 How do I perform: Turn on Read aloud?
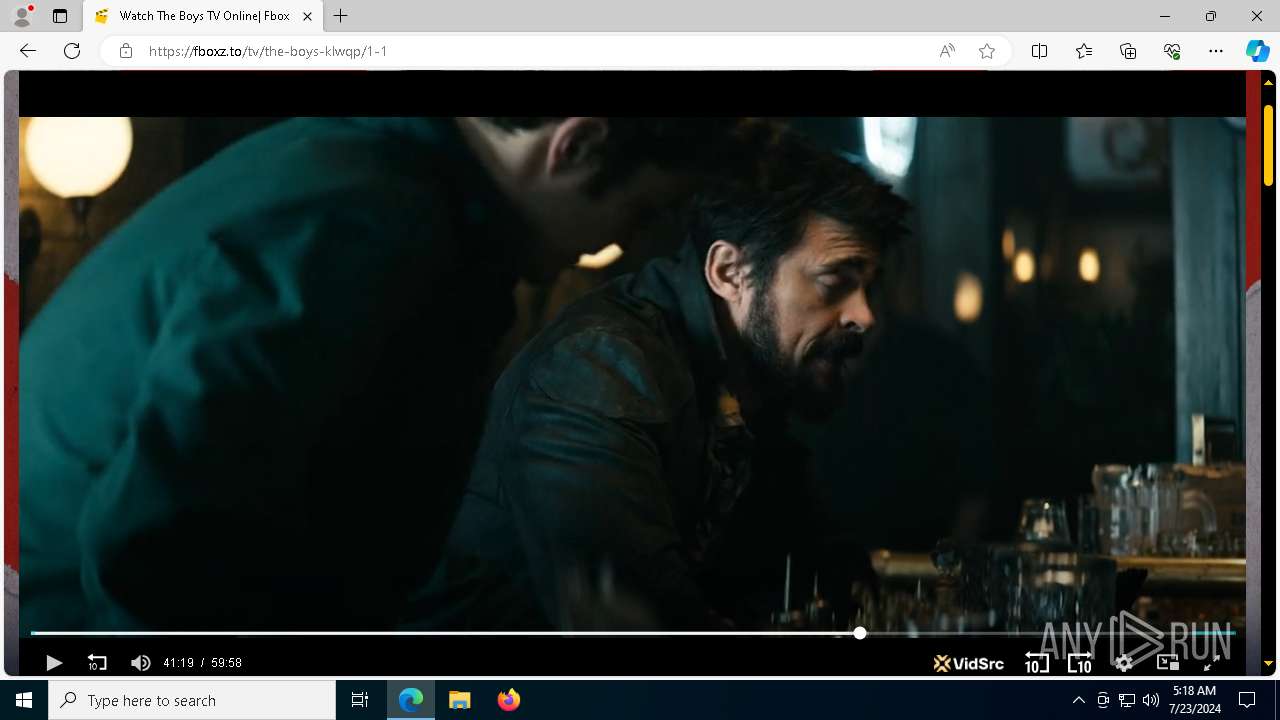coord(947,51)
